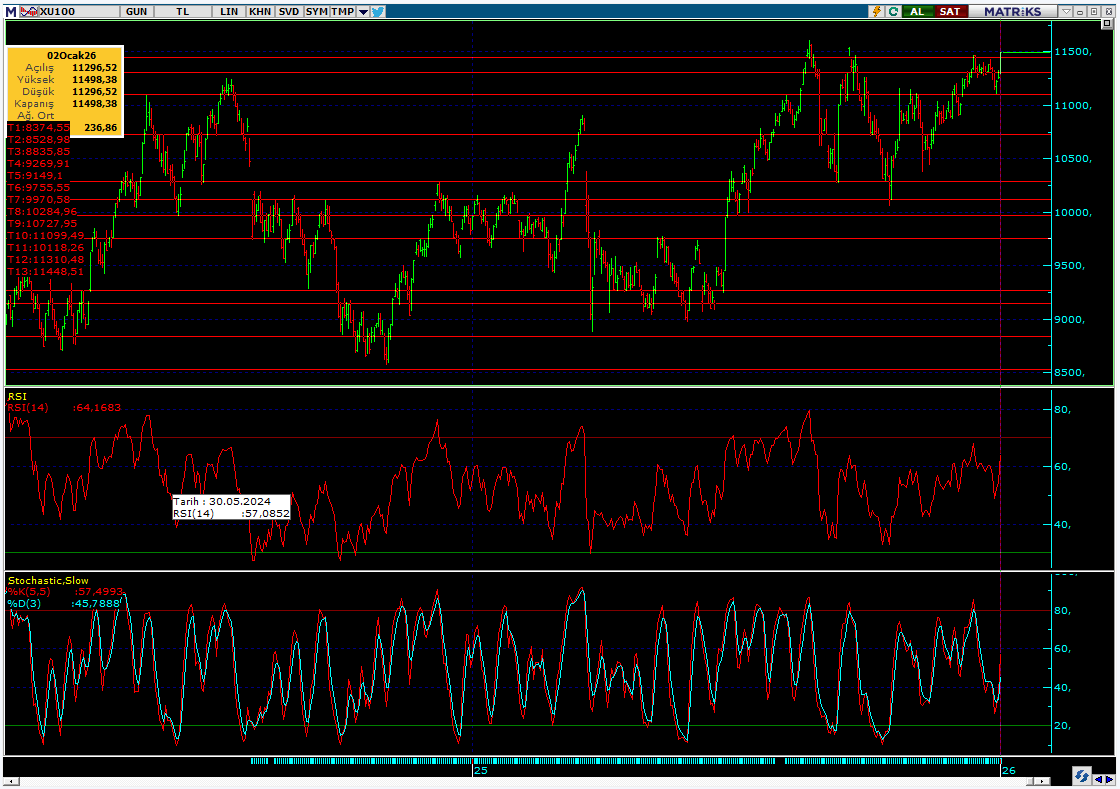
Task: Click the XU100 symbol field
Action: [79, 11]
